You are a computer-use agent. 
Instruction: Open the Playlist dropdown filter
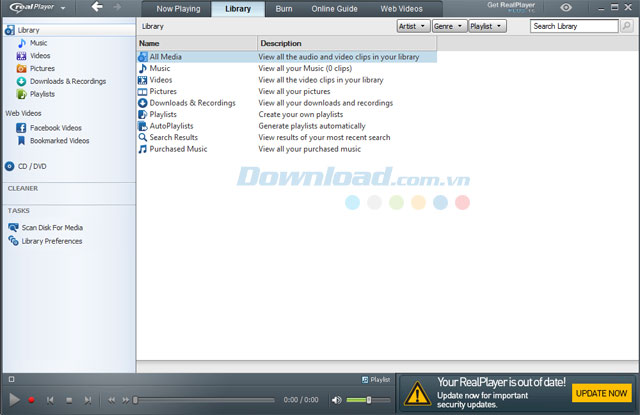(487, 26)
